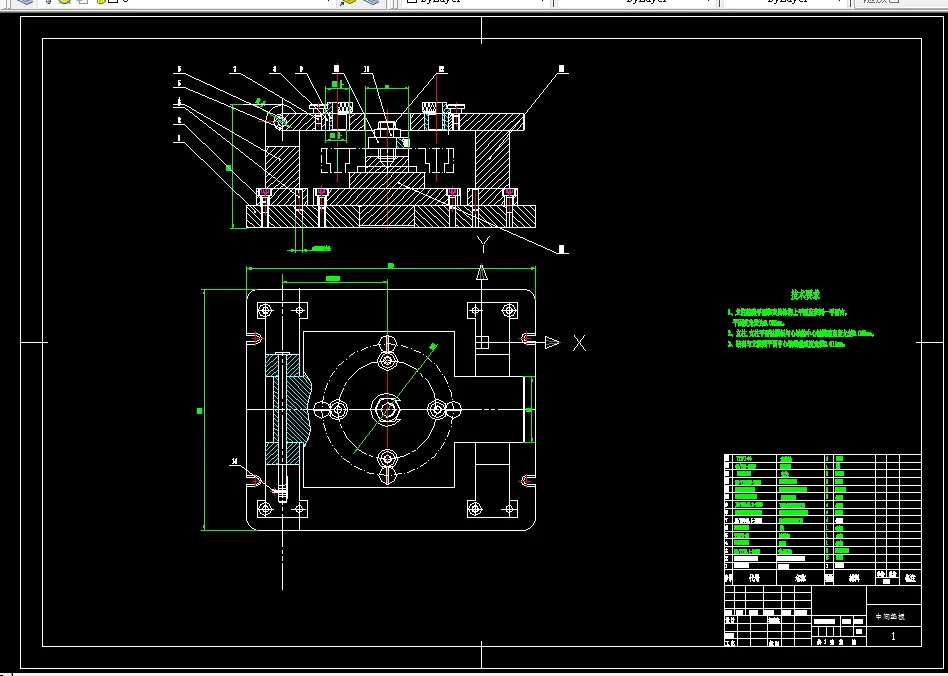Pick the bottom bolt on the dashed bolt circle
This screenshot has height=676, width=948.
[387, 458]
